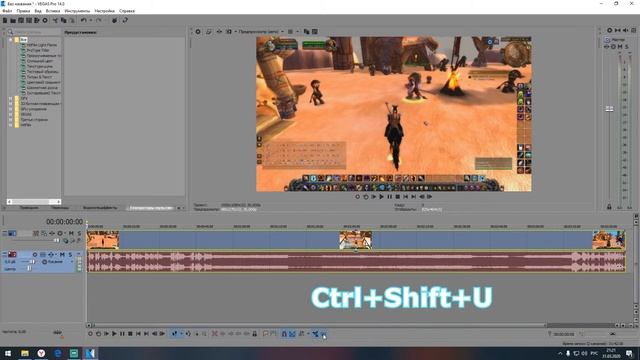Click Play button under the video preview

[382, 197]
